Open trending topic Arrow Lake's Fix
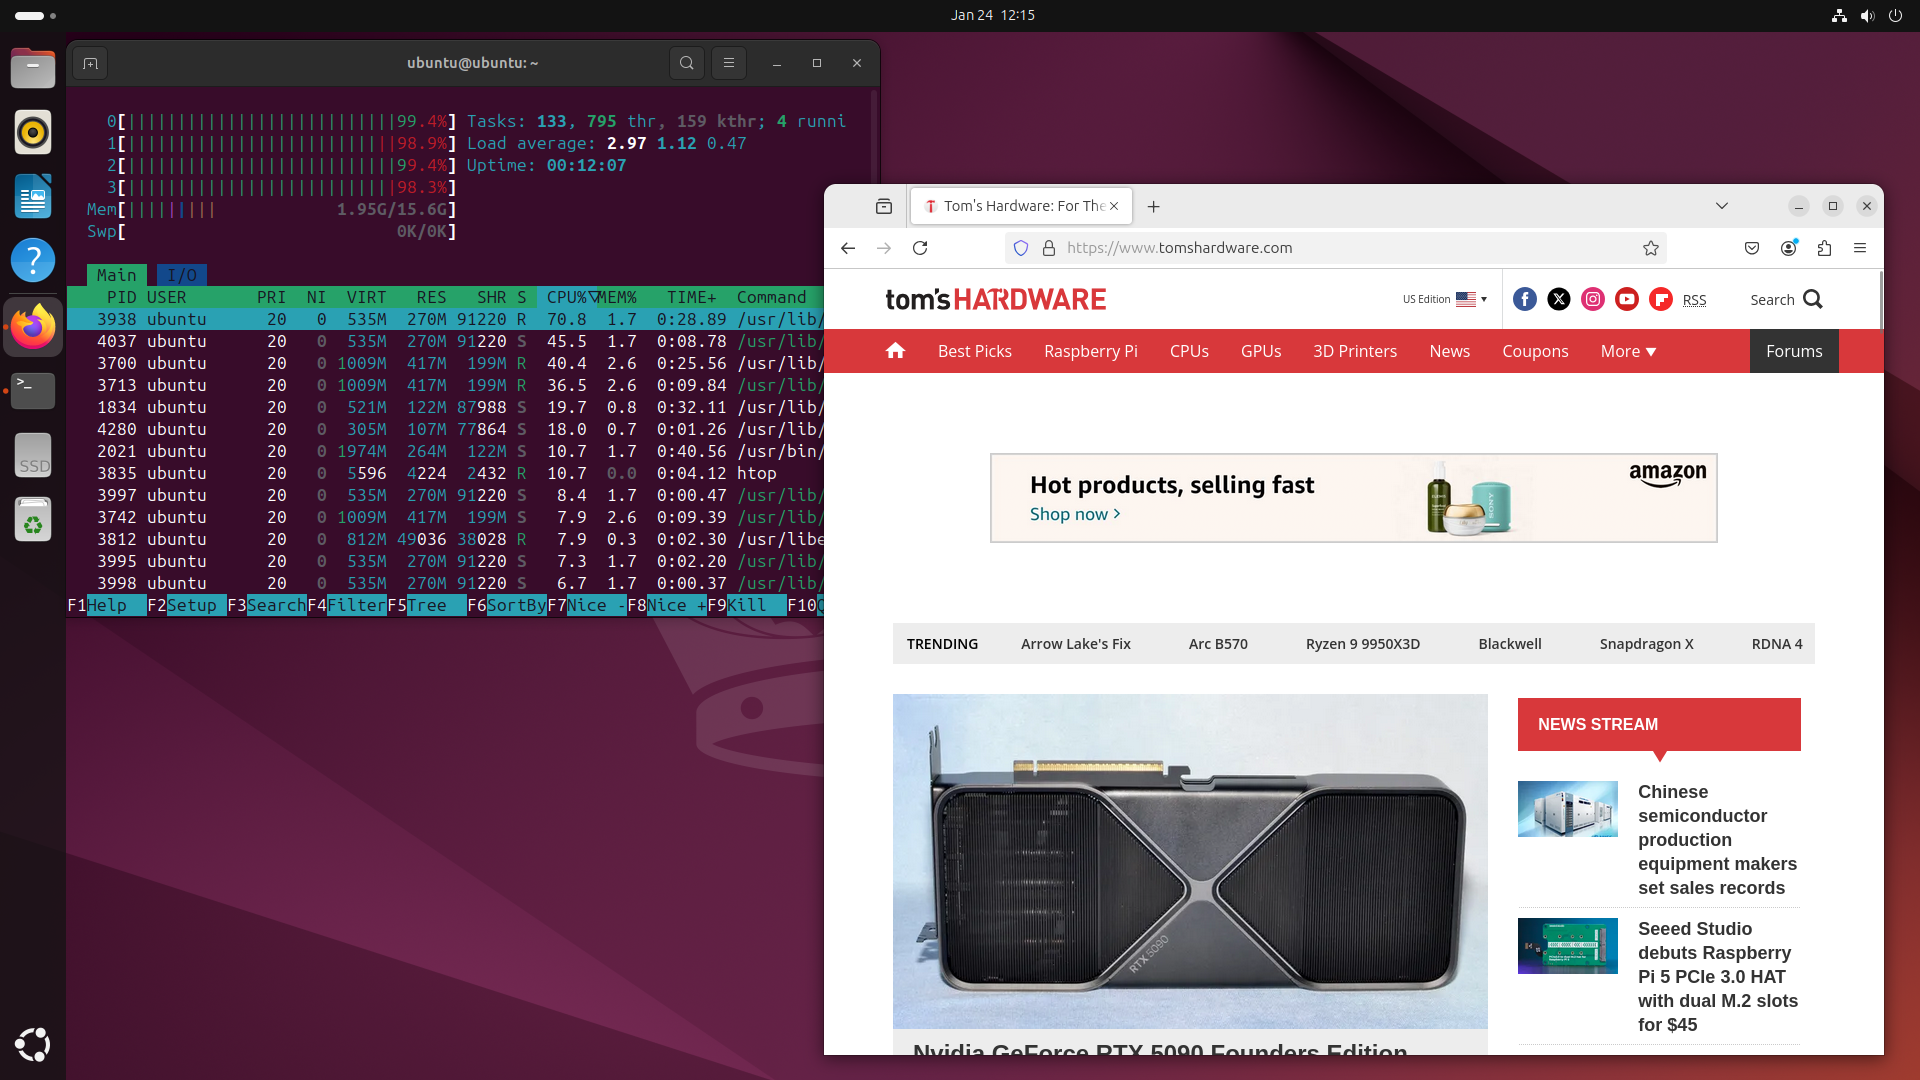 point(1076,644)
